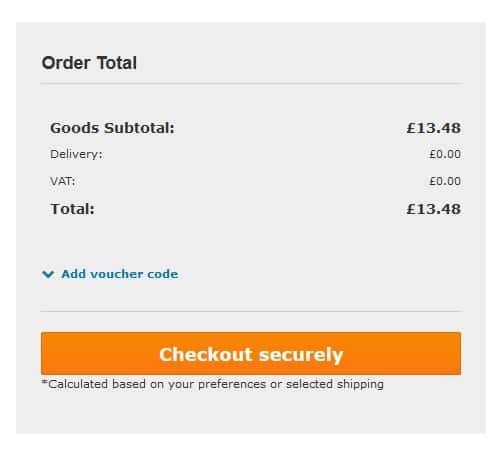Select the Order Total heading
The height and width of the screenshot is (475, 496).
click(x=89, y=63)
